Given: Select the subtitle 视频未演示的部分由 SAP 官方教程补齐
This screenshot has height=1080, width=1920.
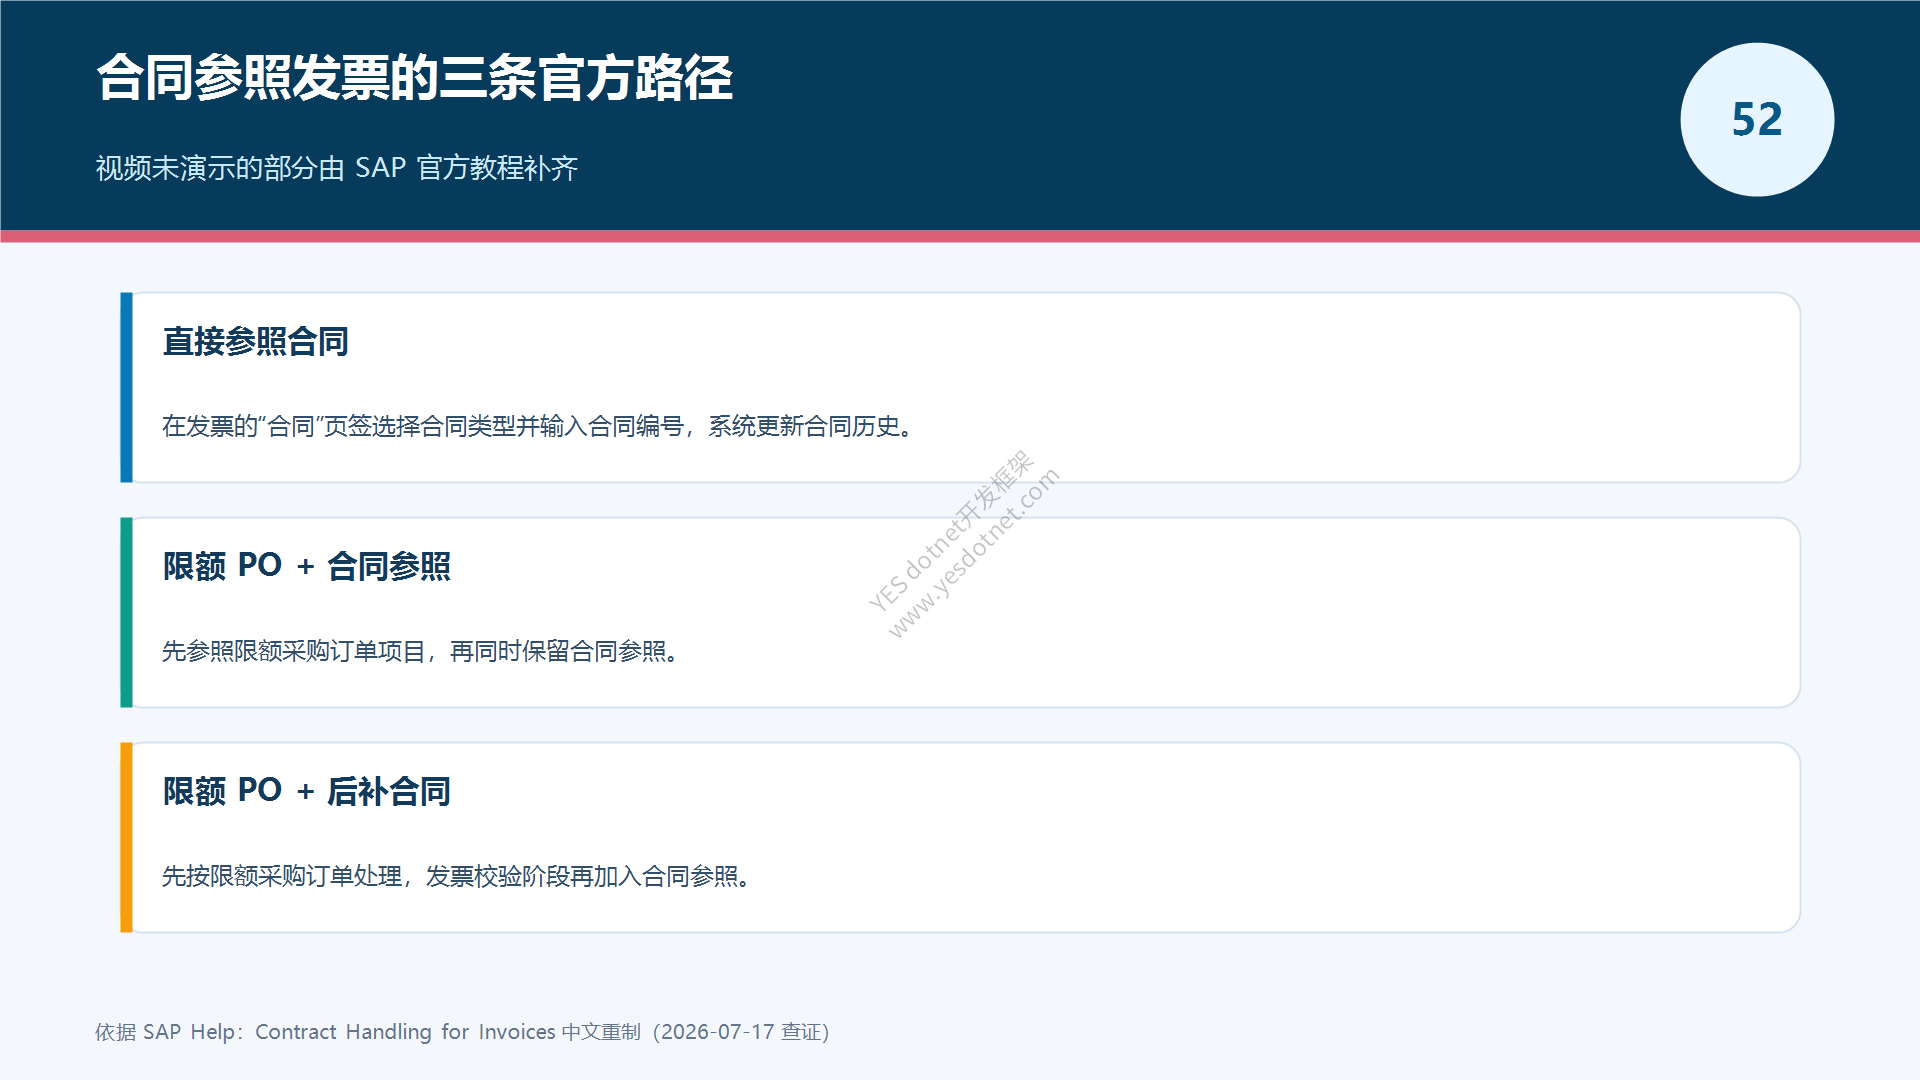Looking at the screenshot, I should tap(337, 167).
